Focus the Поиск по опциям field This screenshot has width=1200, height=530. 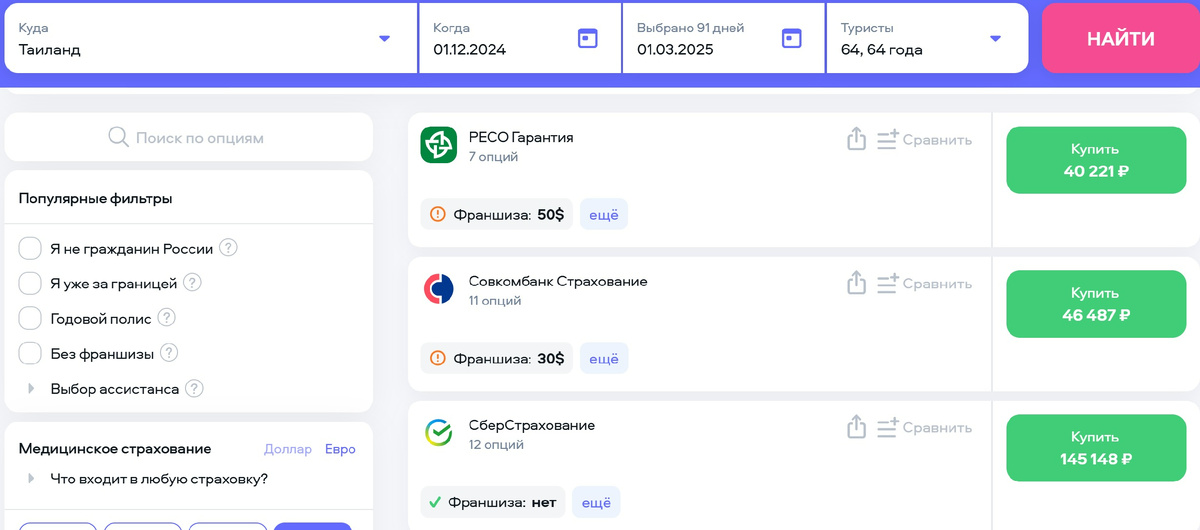click(x=189, y=137)
